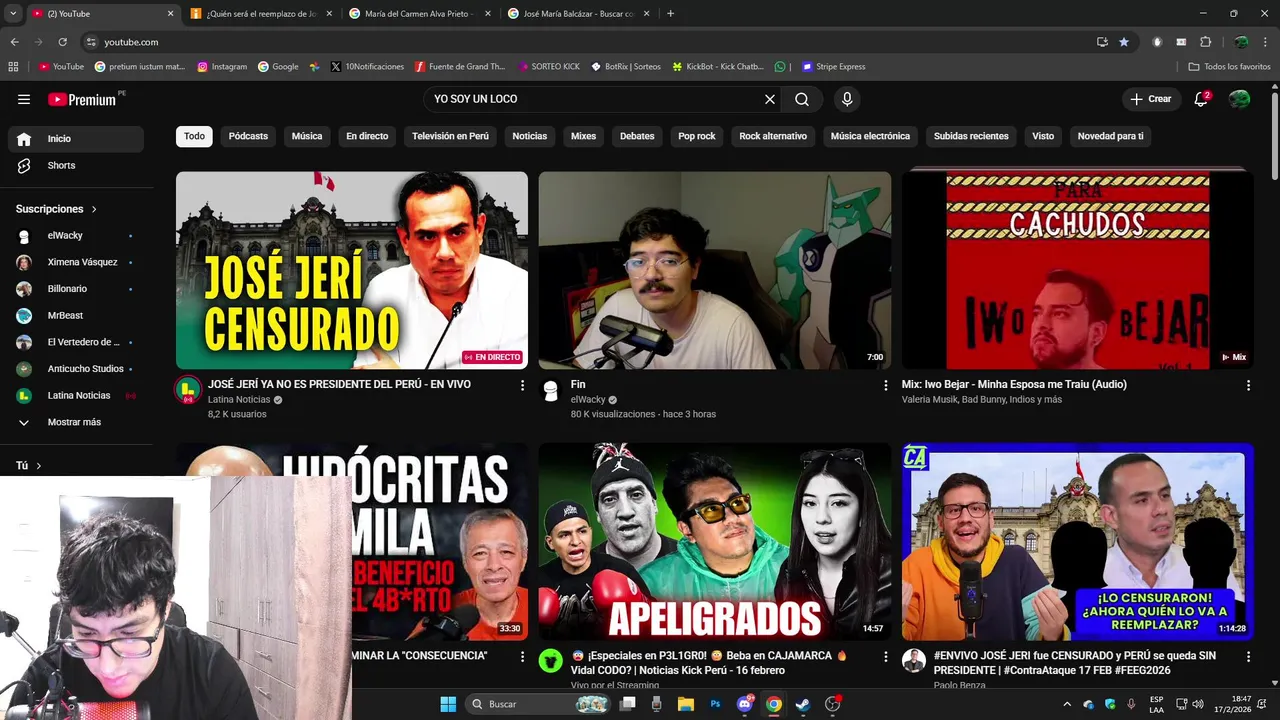Open options for the José Jerí live video
The image size is (1280, 720).
[522, 385]
